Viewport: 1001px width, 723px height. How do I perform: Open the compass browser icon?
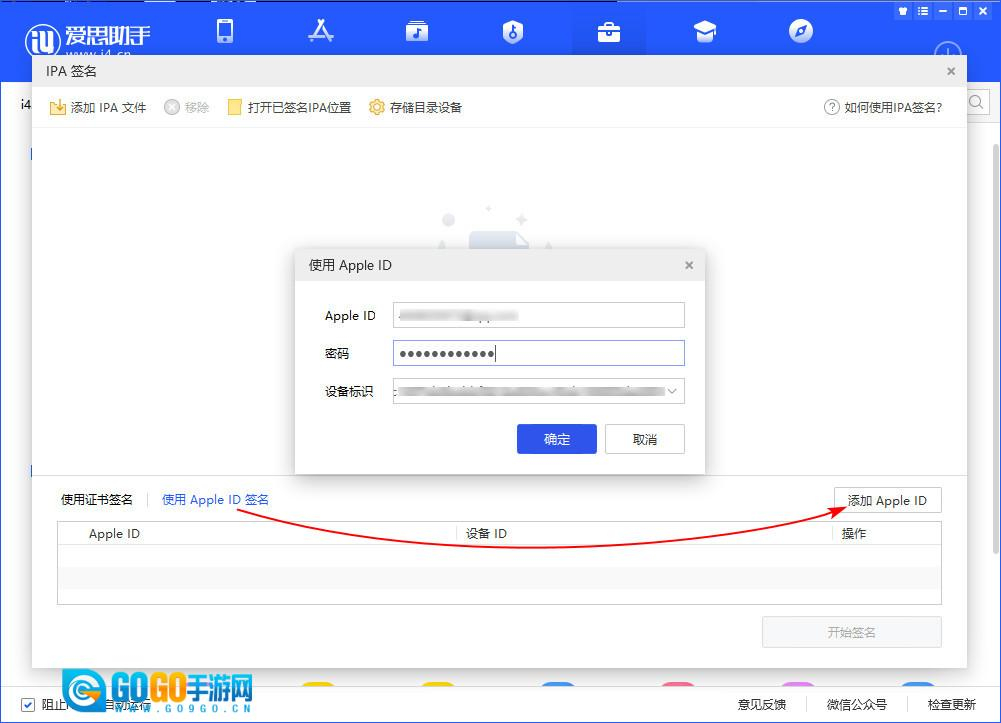(801, 31)
